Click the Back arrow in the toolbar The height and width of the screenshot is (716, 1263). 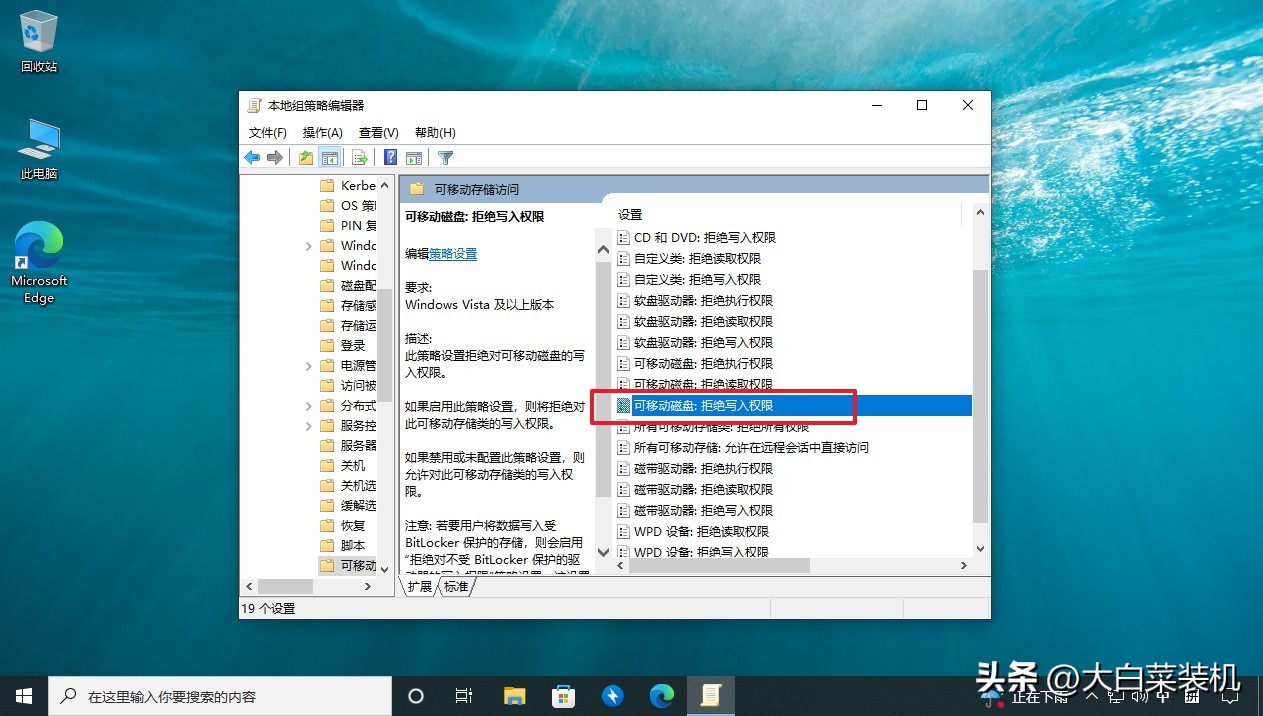pos(252,158)
